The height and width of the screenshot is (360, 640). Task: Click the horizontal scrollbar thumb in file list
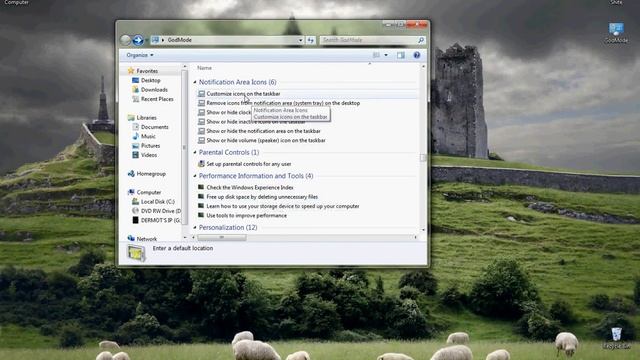pos(222,237)
